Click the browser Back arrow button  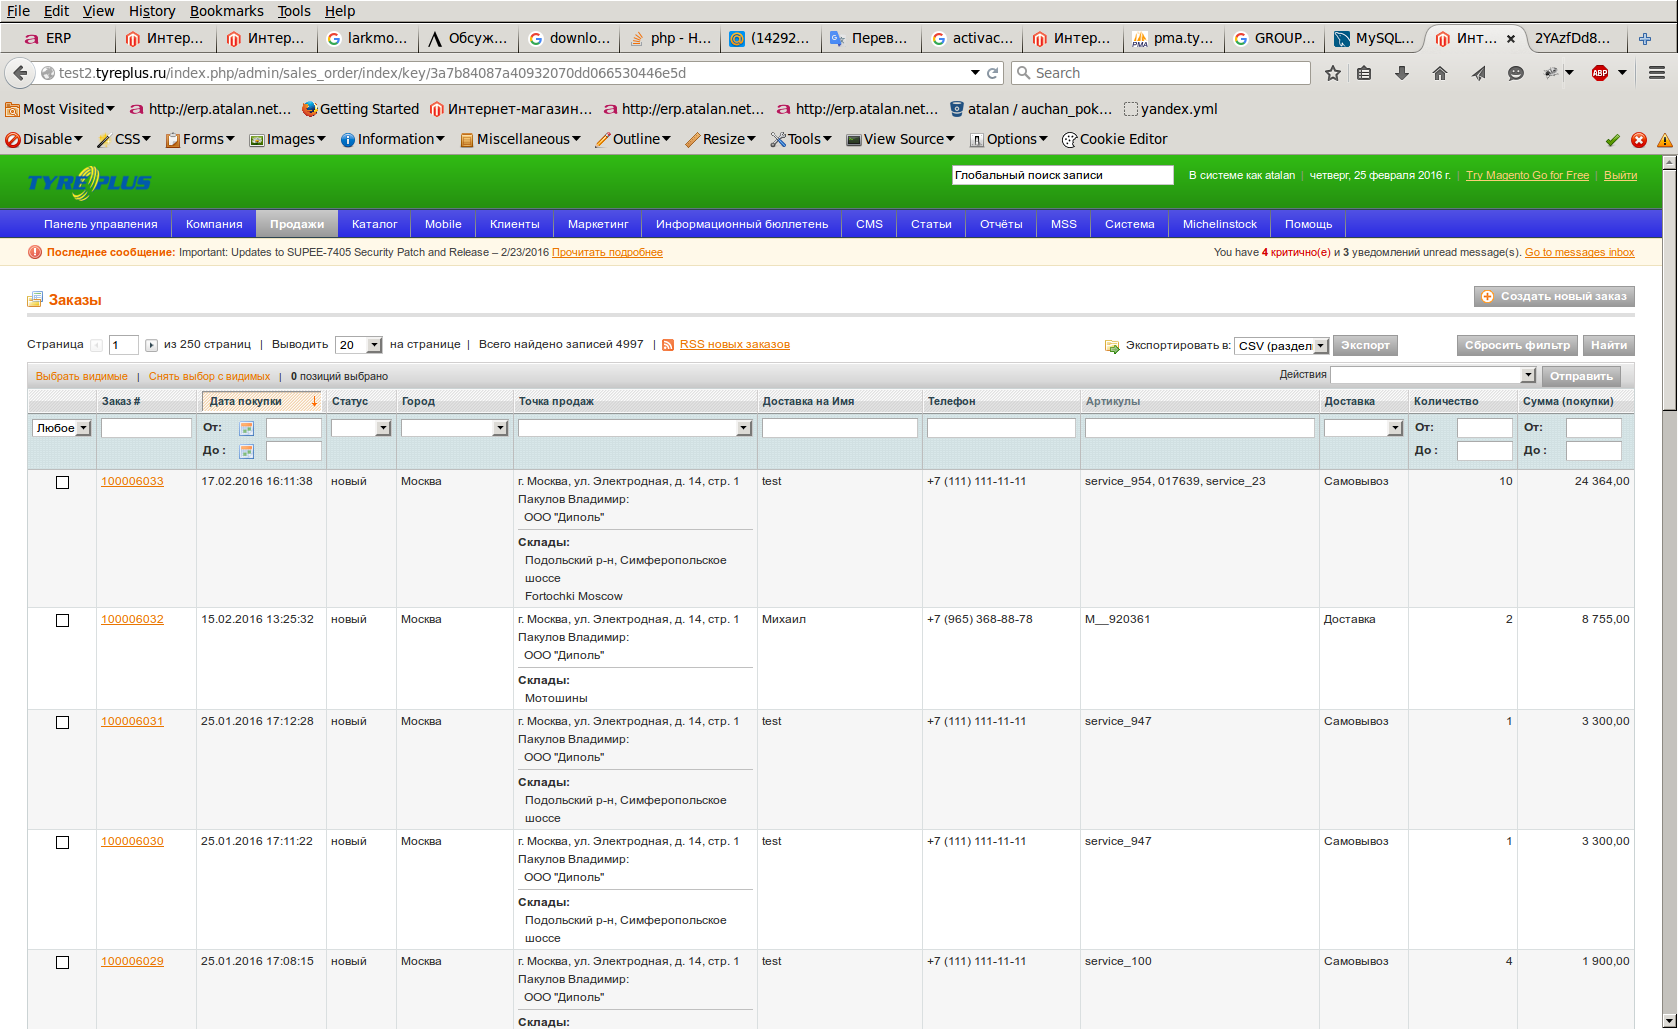click(20, 73)
